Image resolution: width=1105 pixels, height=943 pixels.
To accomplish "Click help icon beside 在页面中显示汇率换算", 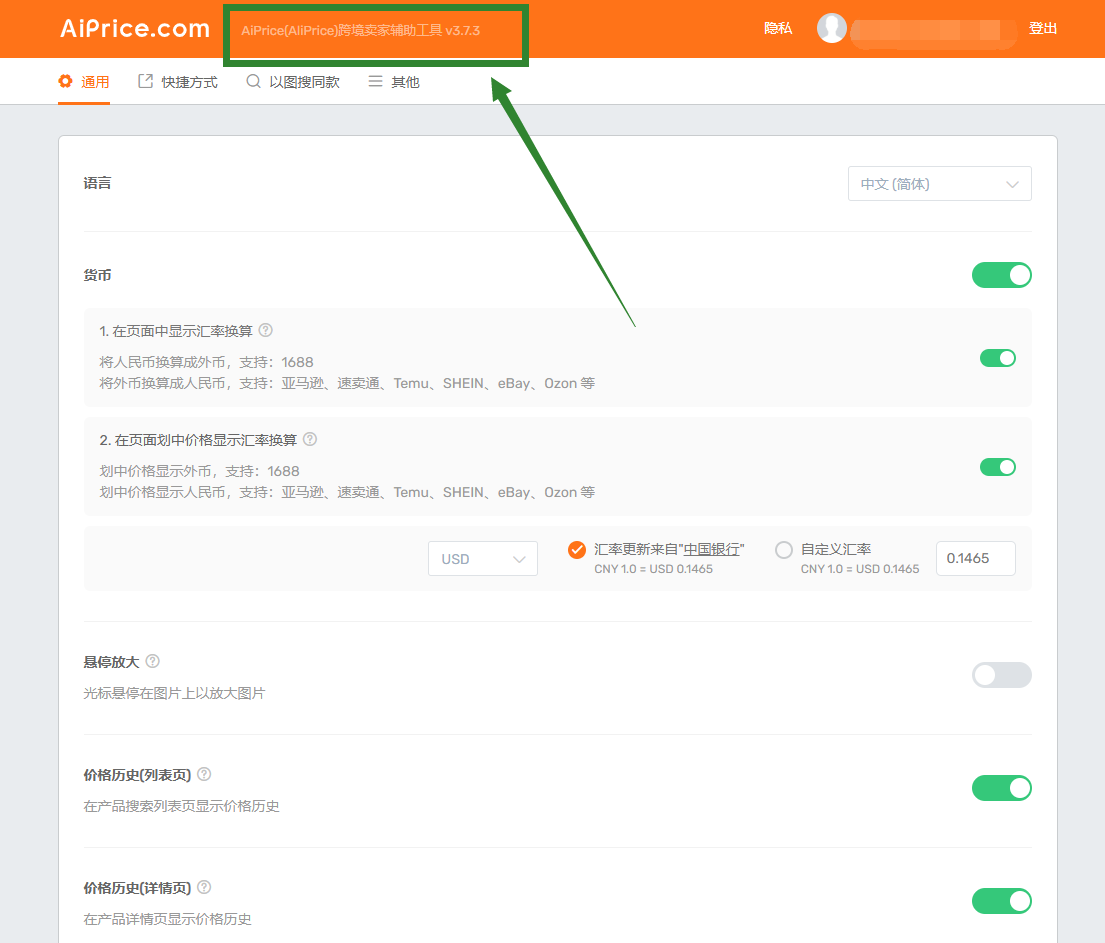I will [x=266, y=330].
